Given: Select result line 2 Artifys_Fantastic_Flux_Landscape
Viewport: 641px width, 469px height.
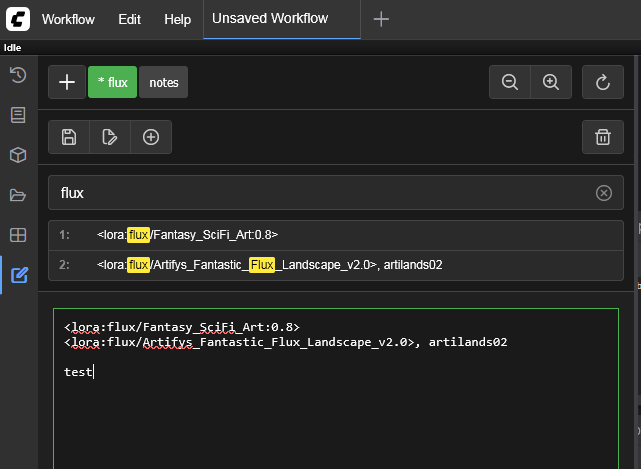Looking at the screenshot, I should tap(336, 265).
